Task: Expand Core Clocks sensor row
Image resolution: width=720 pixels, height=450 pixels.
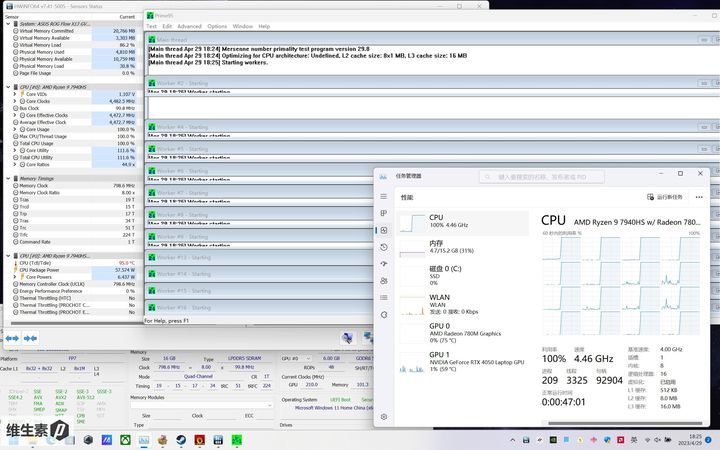Action: pyautogui.click(x=15, y=101)
